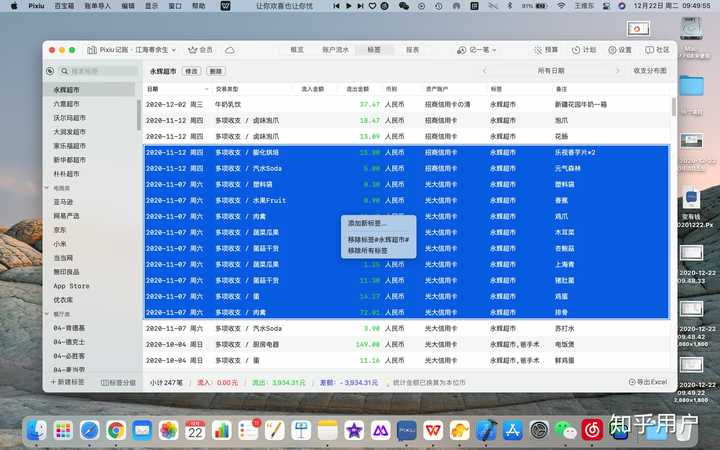Open Numbers app in the dock
720x450 pixels.
(222, 430)
